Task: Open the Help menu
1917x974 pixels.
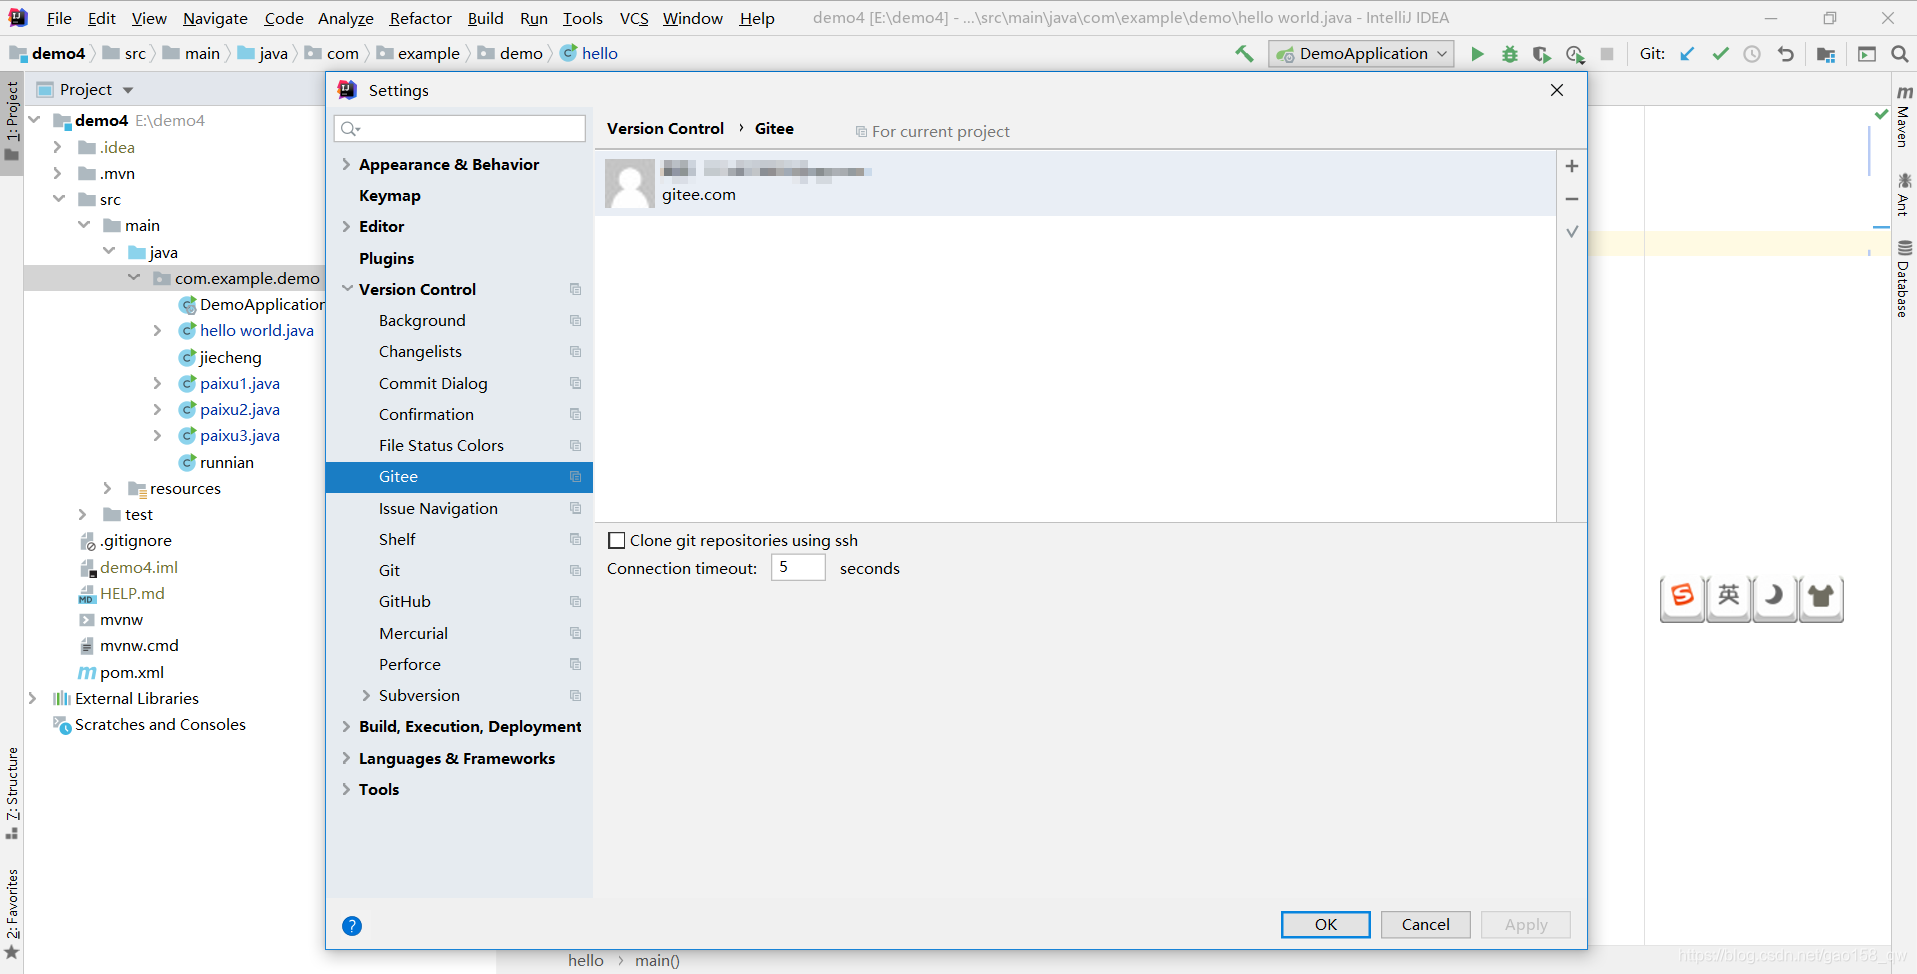Action: click(757, 18)
